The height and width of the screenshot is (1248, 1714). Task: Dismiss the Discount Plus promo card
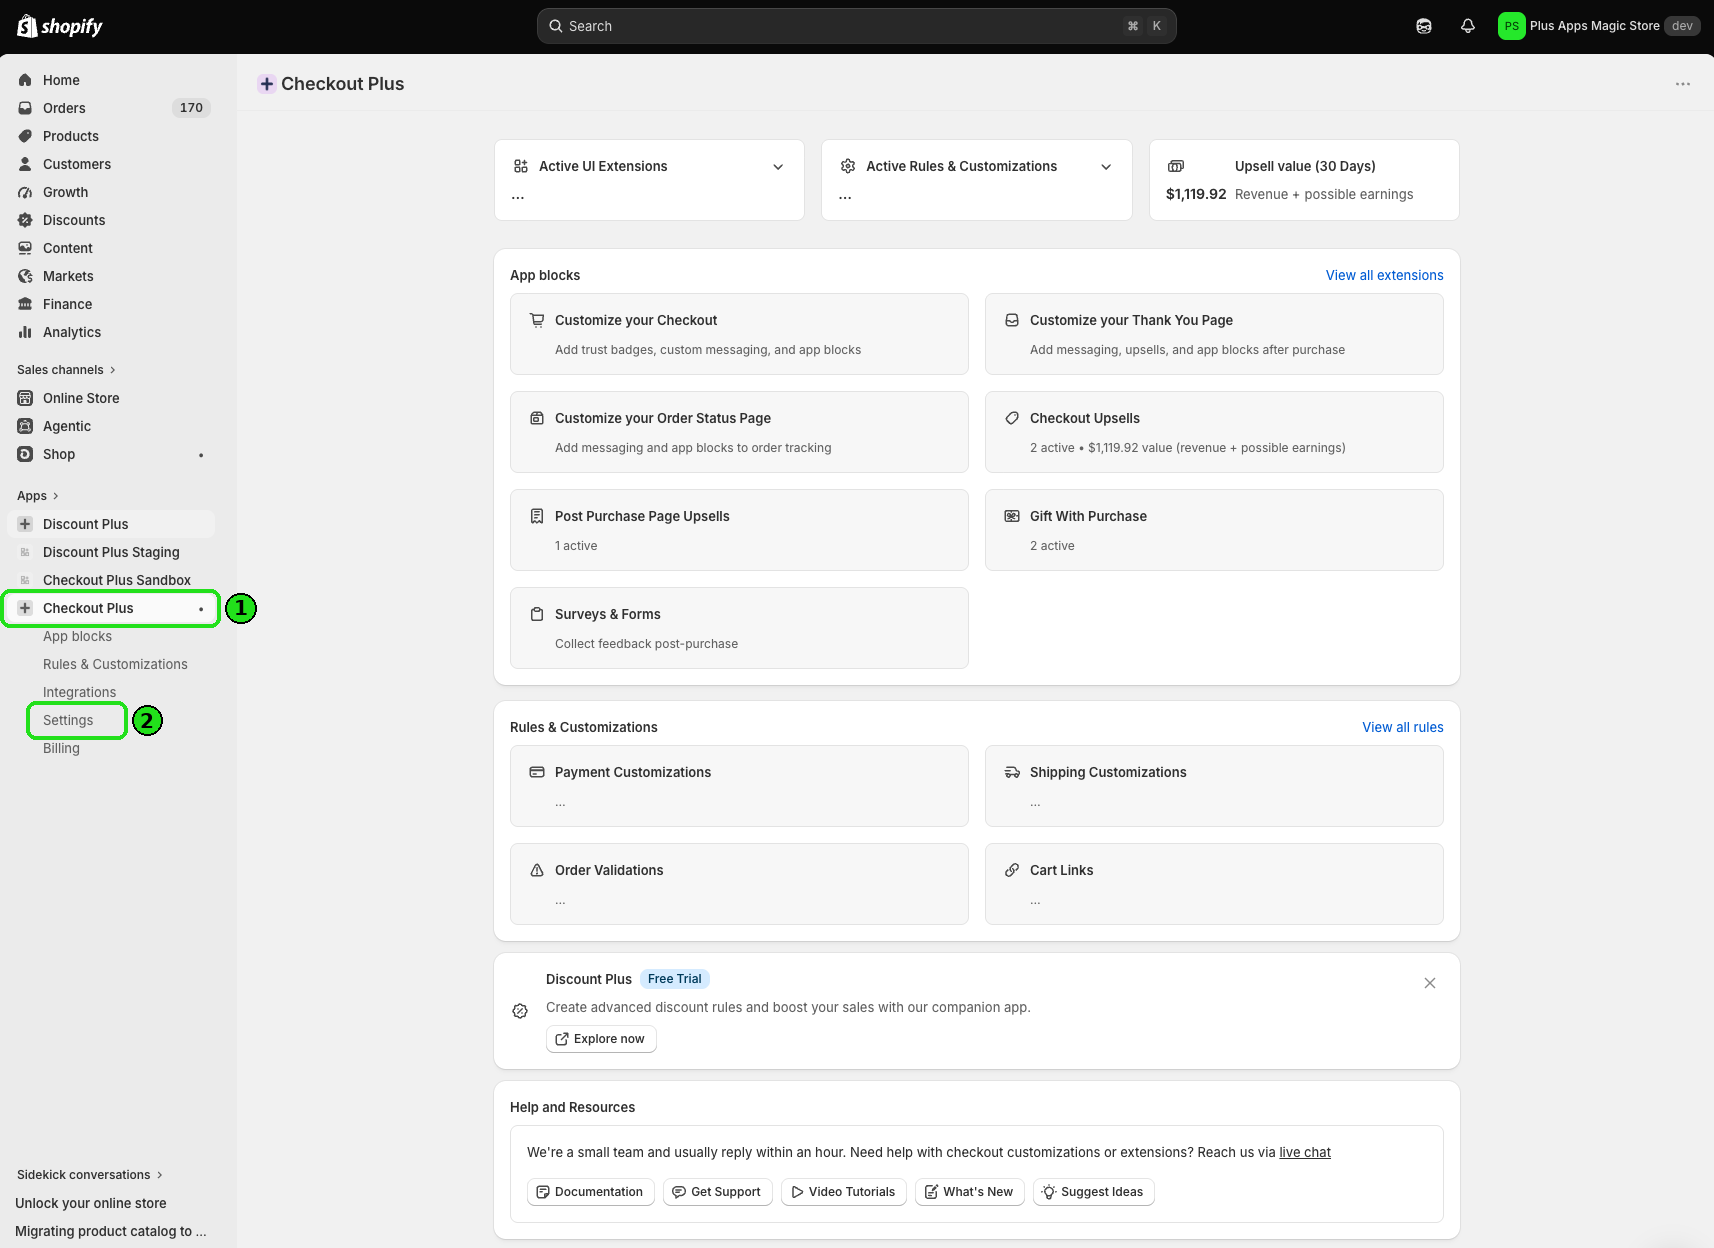click(x=1430, y=983)
